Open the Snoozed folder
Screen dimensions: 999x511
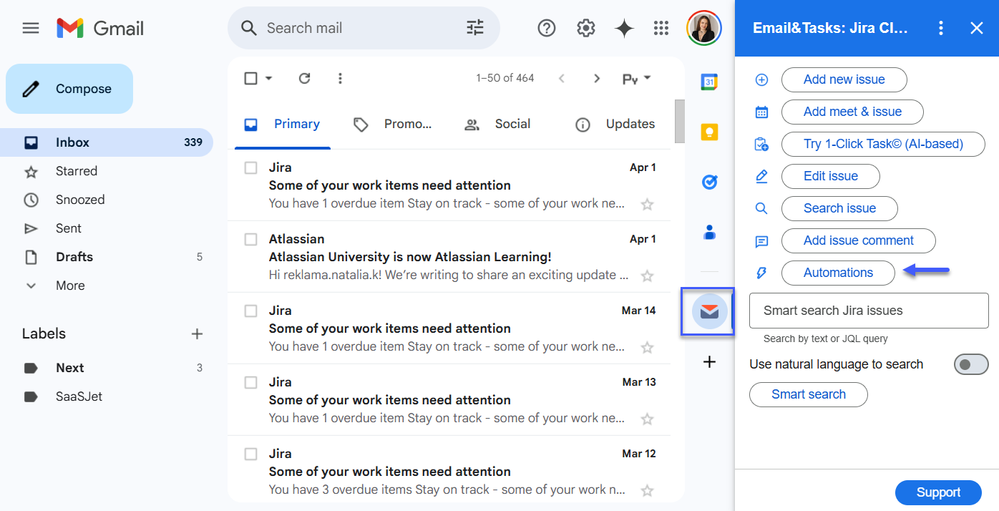(x=106, y=200)
